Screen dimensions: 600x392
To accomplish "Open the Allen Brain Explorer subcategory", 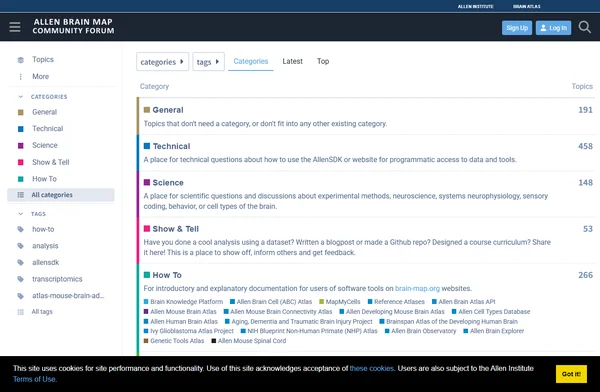I will point(494,331).
